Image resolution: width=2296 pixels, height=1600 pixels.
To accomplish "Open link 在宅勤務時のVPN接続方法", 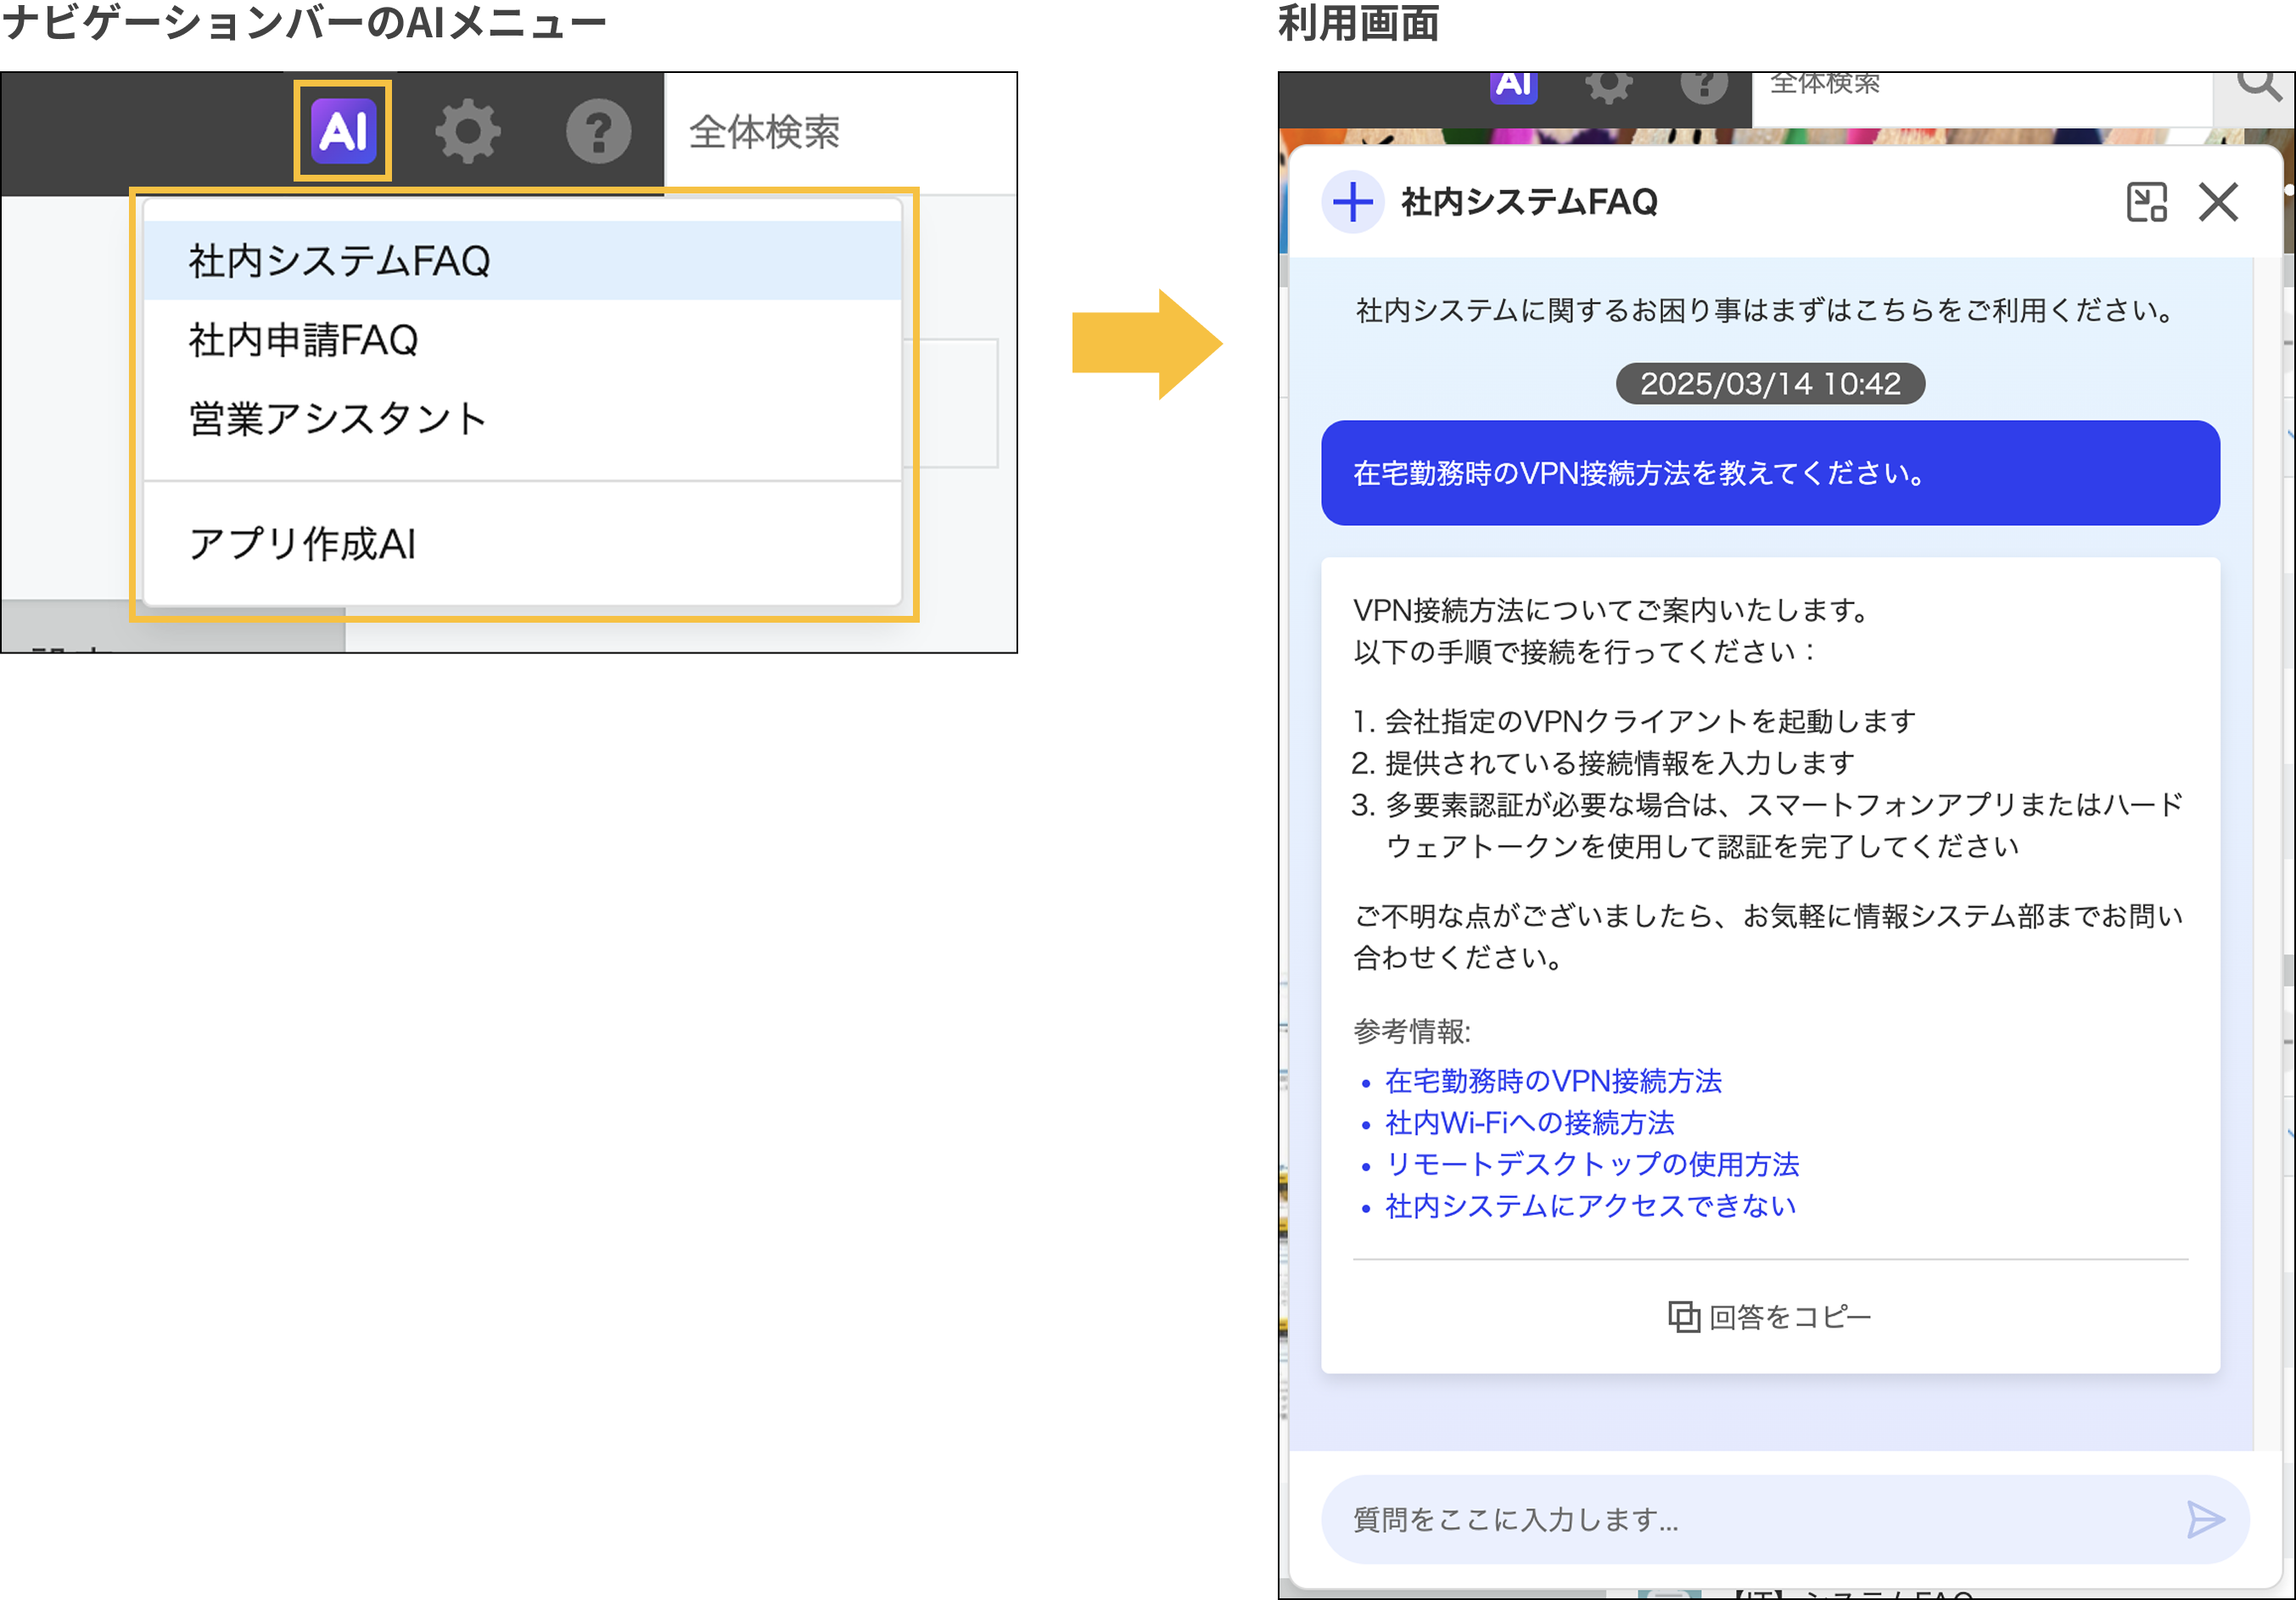I will coord(1552,1081).
